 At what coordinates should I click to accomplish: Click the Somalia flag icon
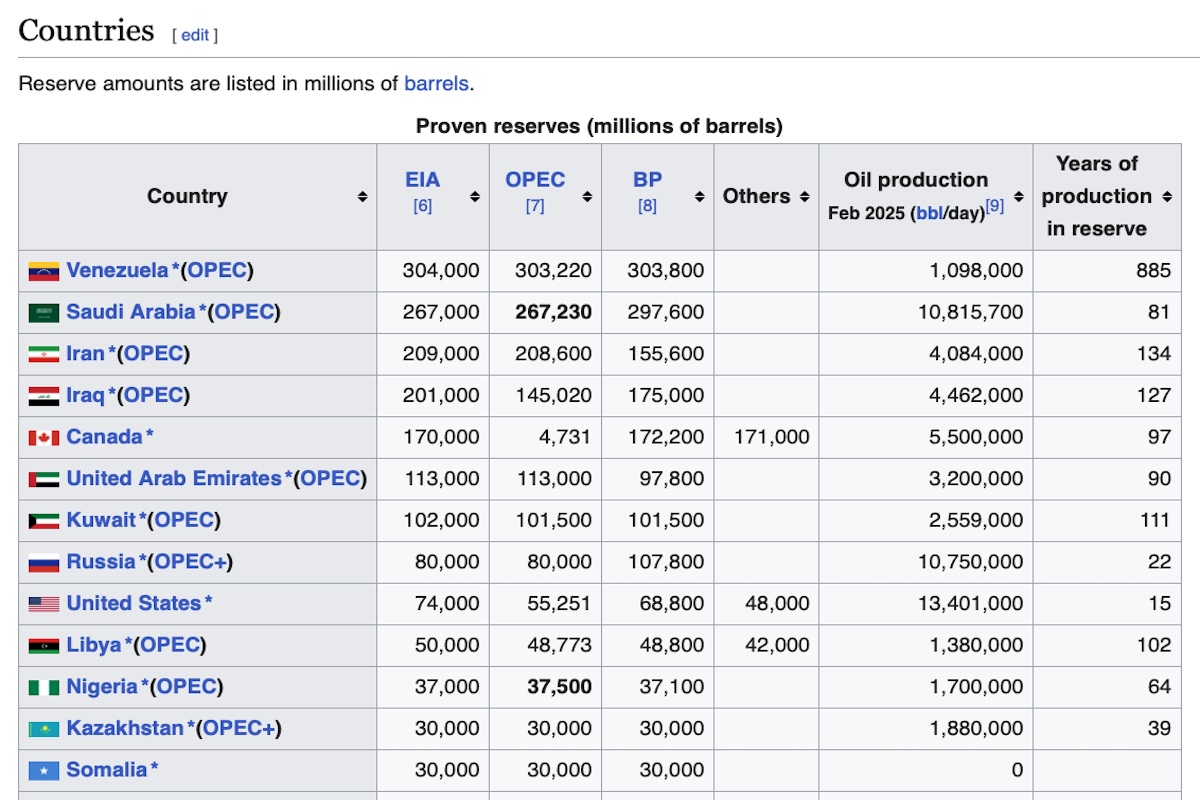43,771
